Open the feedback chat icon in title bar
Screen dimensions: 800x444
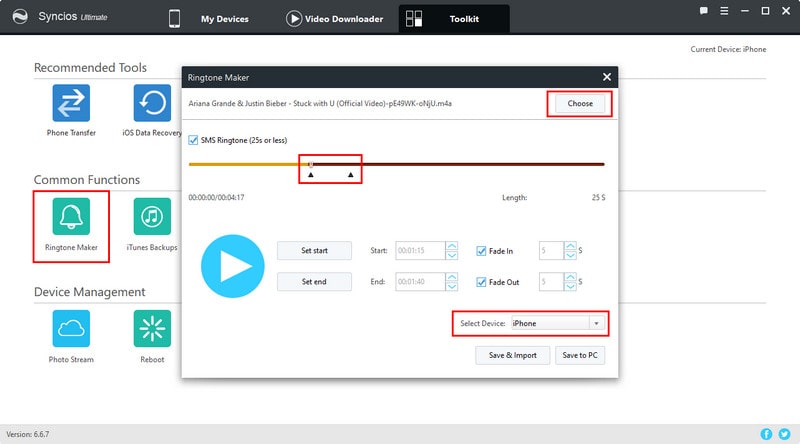tap(704, 11)
